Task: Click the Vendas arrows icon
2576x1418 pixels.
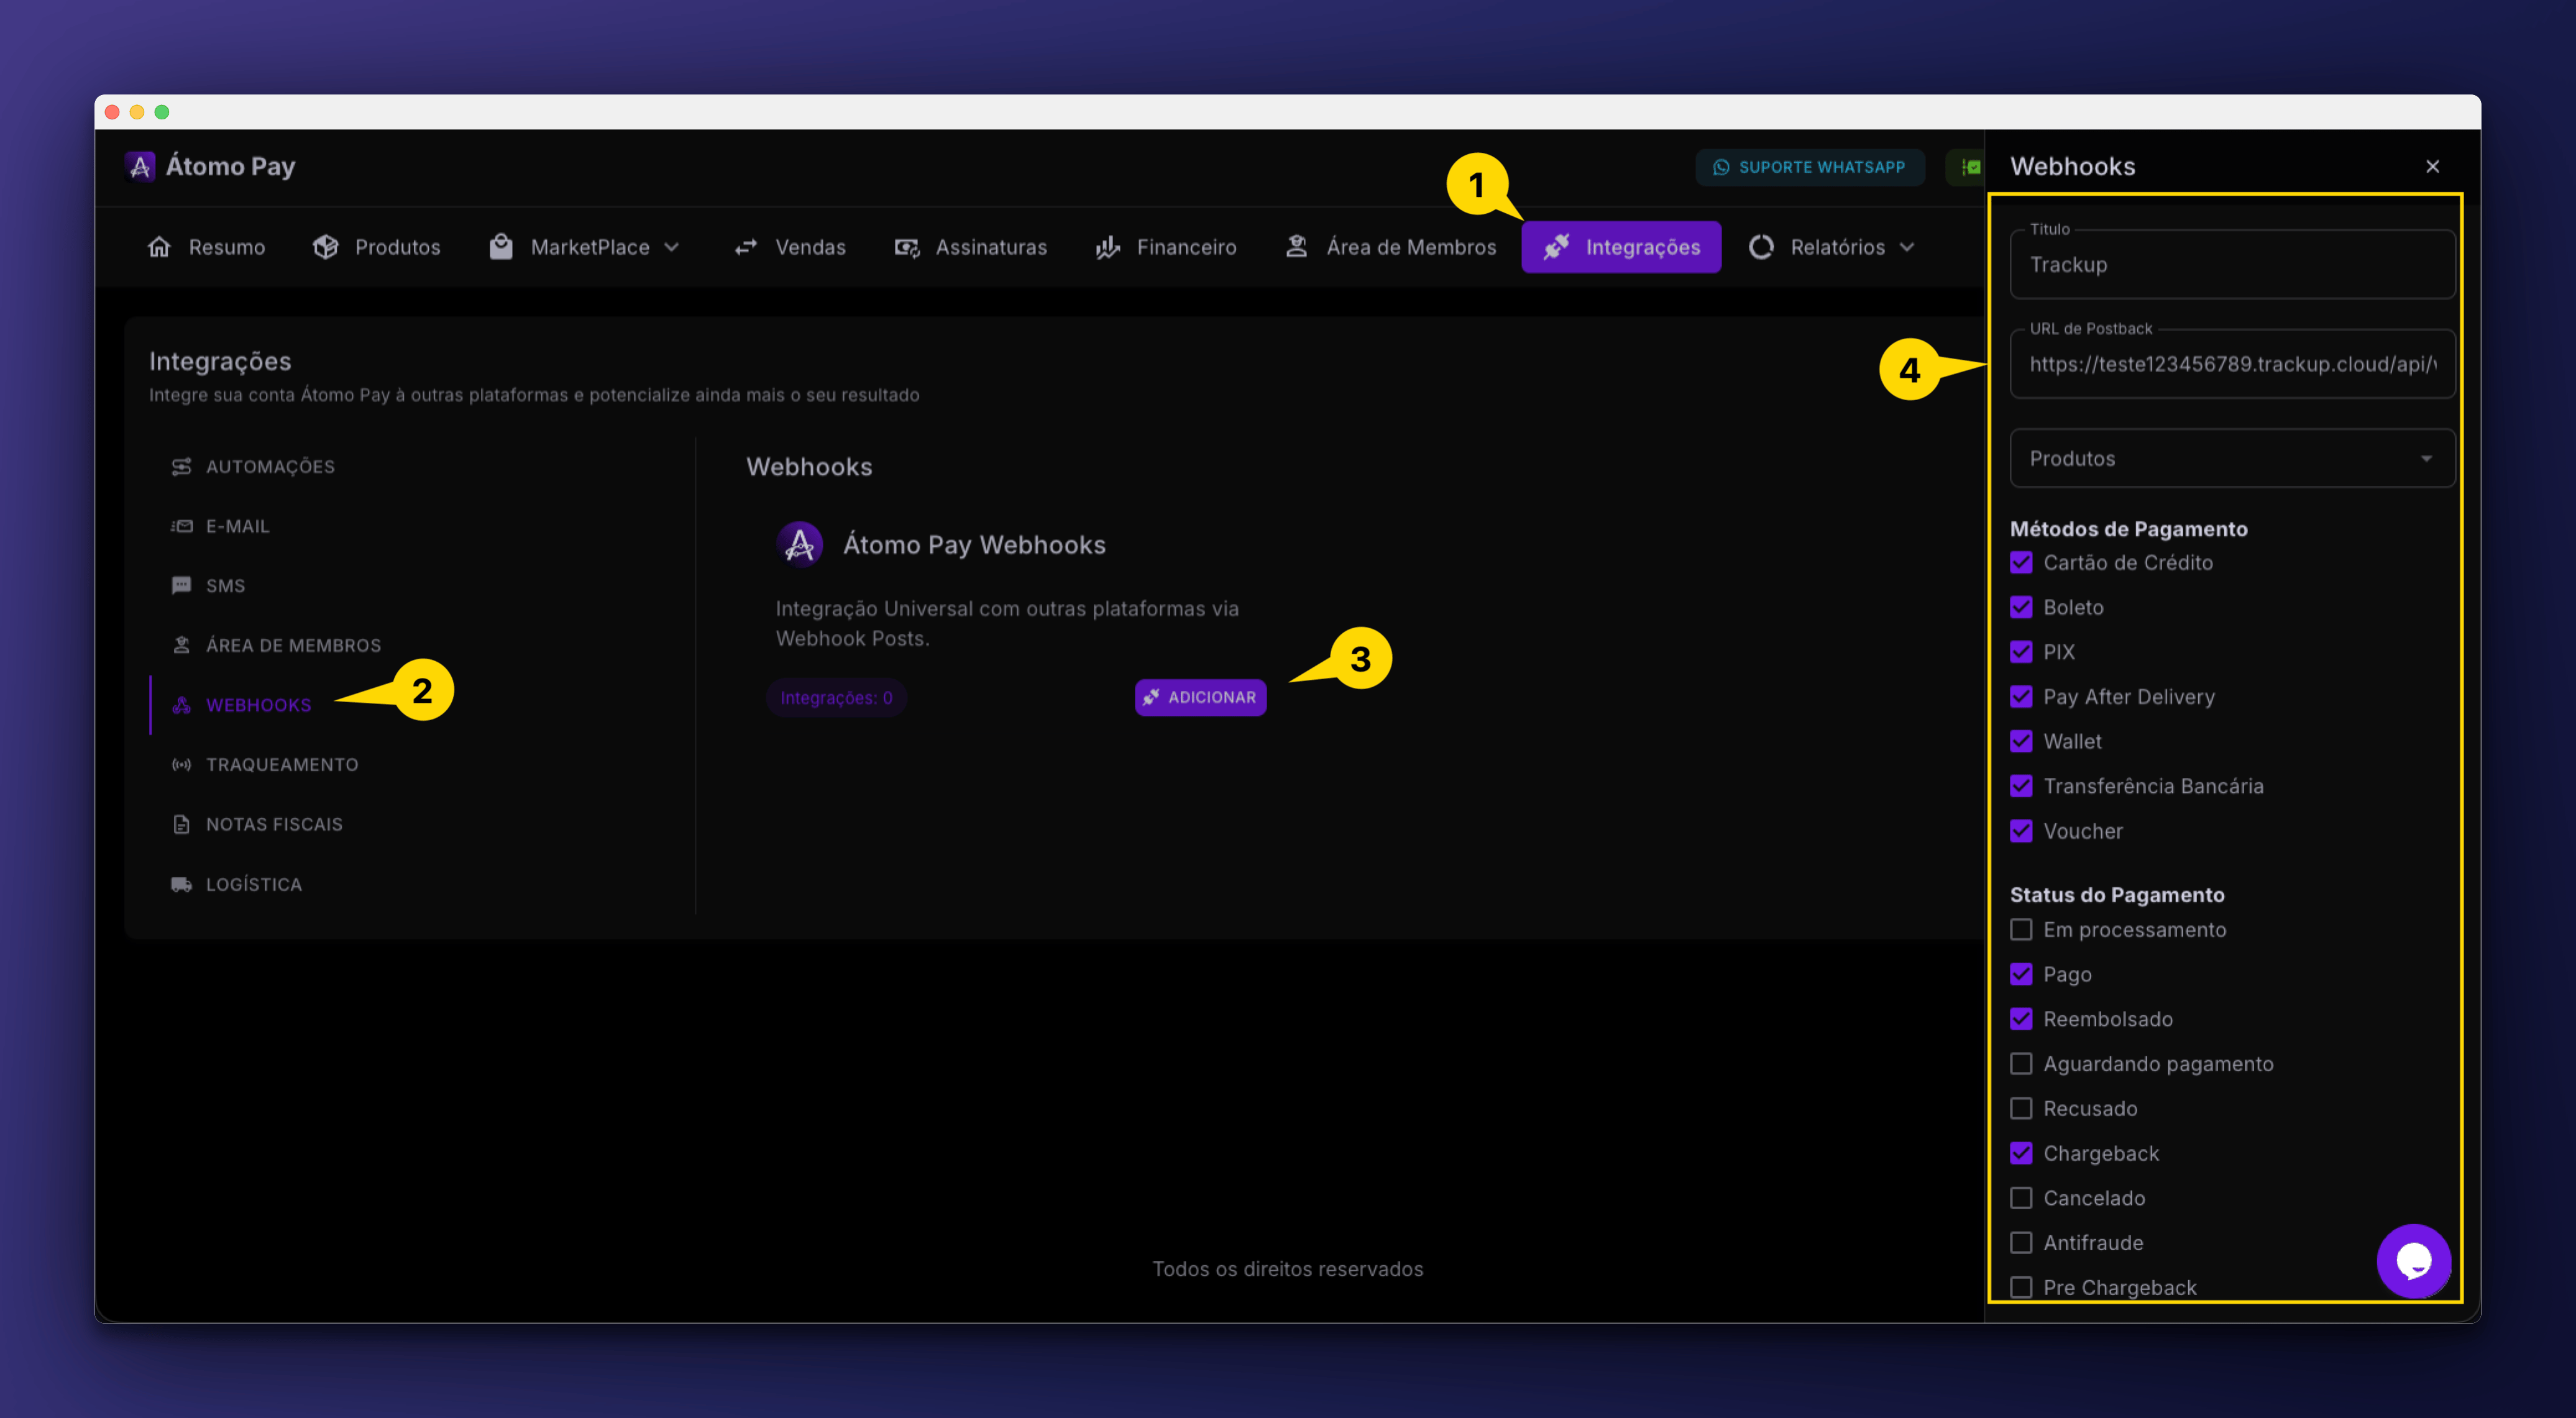Action: click(746, 247)
